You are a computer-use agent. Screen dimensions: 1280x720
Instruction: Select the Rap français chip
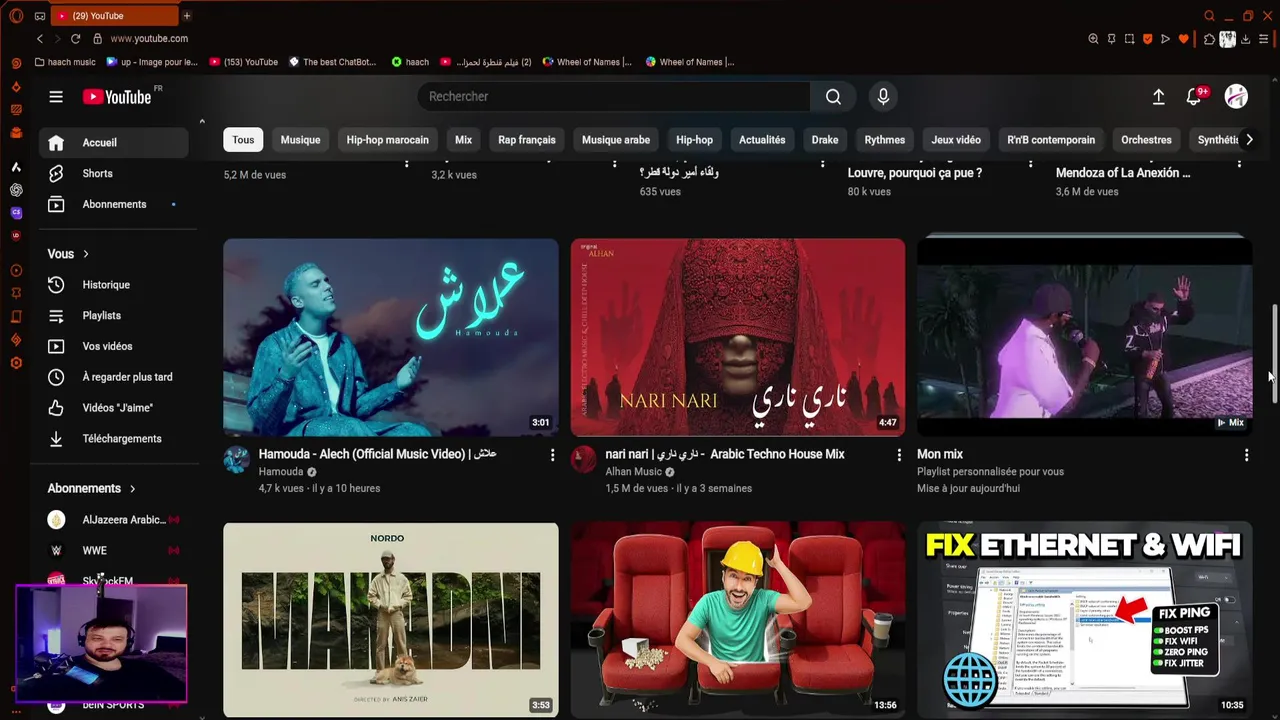pyautogui.click(x=527, y=140)
